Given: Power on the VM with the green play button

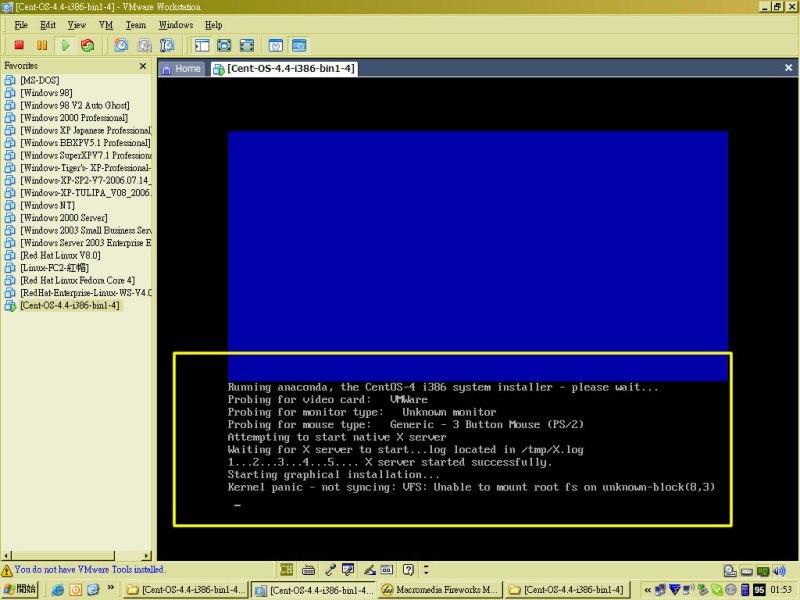Looking at the screenshot, I should click(x=65, y=45).
